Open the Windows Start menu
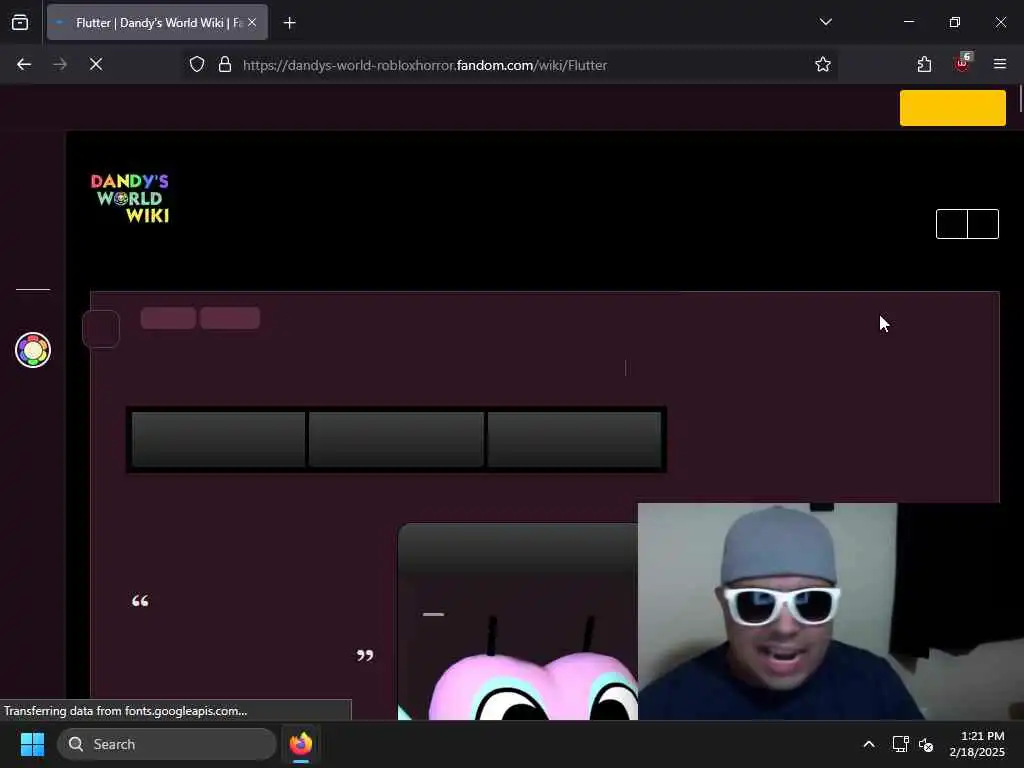The height and width of the screenshot is (768, 1024). point(32,744)
